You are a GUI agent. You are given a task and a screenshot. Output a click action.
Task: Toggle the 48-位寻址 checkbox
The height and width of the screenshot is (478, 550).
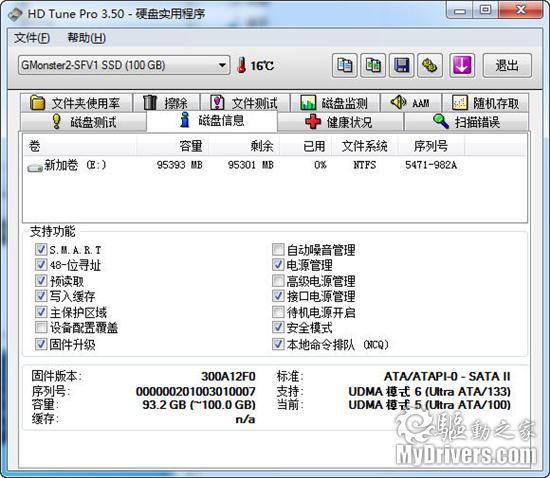(41, 265)
